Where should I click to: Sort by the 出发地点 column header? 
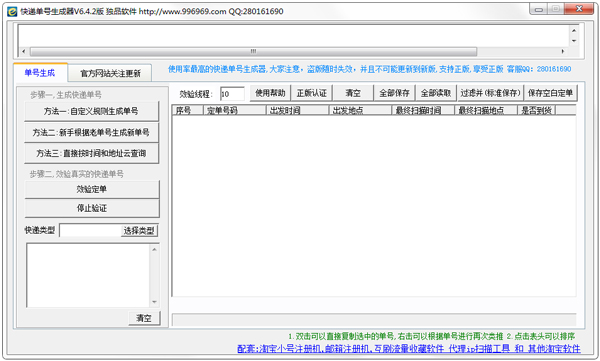click(x=360, y=110)
